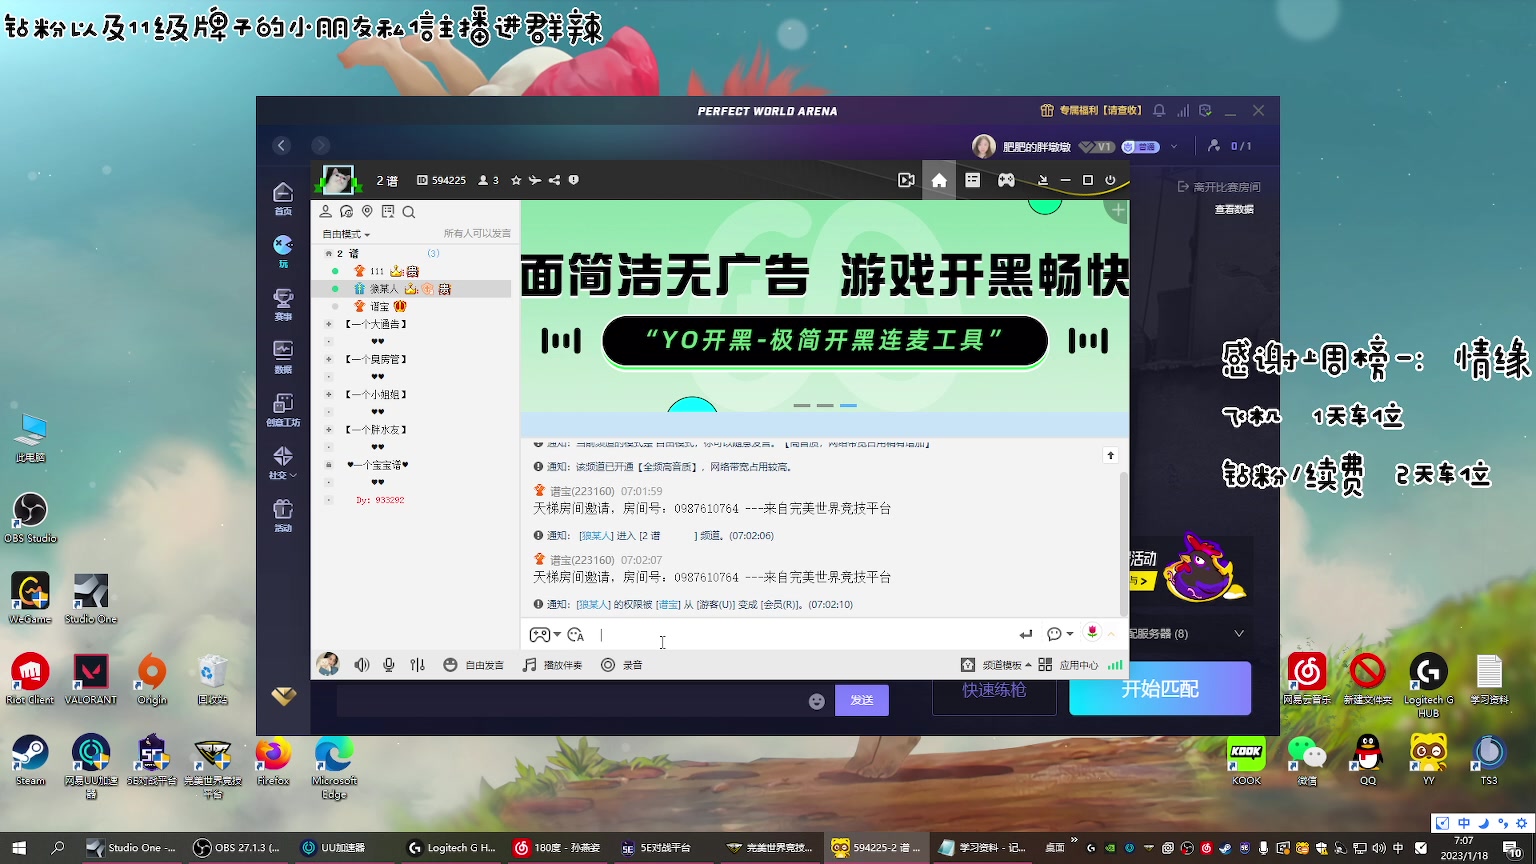Image resolution: width=1536 pixels, height=864 pixels.
Task: Open the user list icon above channel tree
Action: [x=326, y=212]
